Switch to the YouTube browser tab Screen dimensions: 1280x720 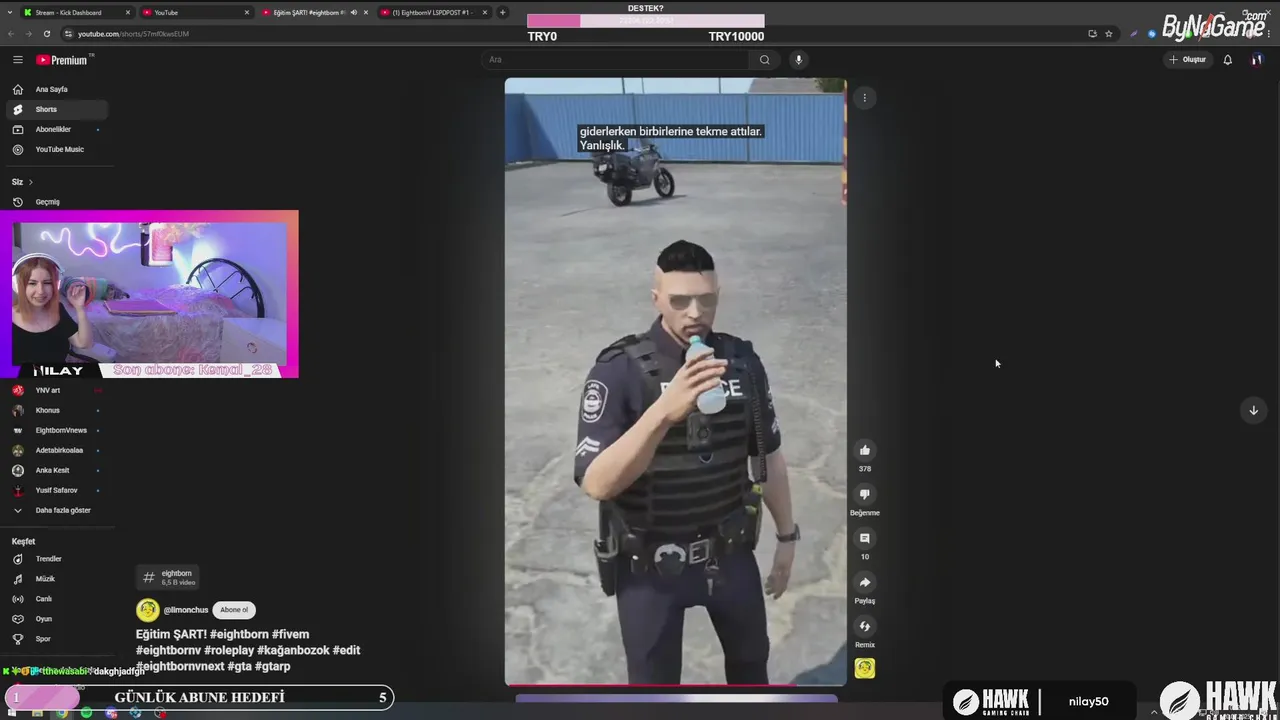coord(195,12)
